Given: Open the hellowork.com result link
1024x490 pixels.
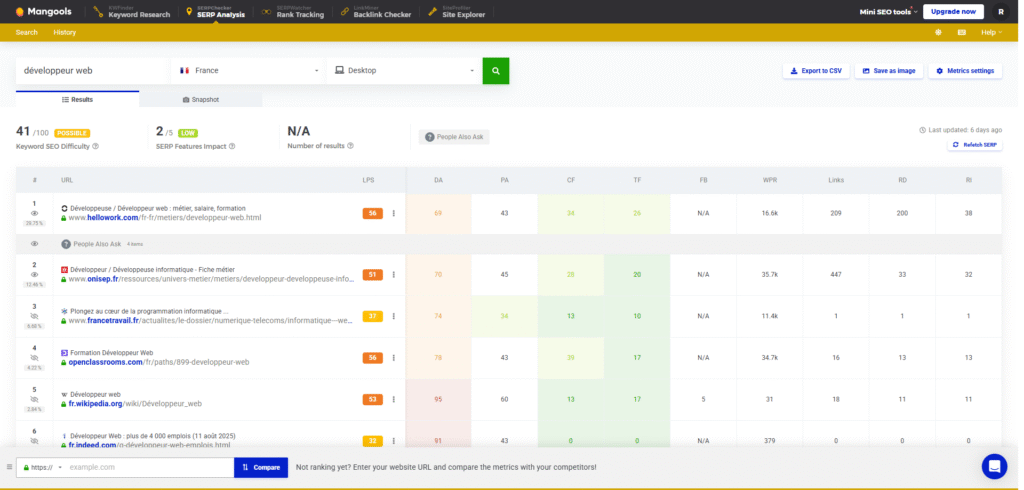Looking at the screenshot, I should (165, 218).
